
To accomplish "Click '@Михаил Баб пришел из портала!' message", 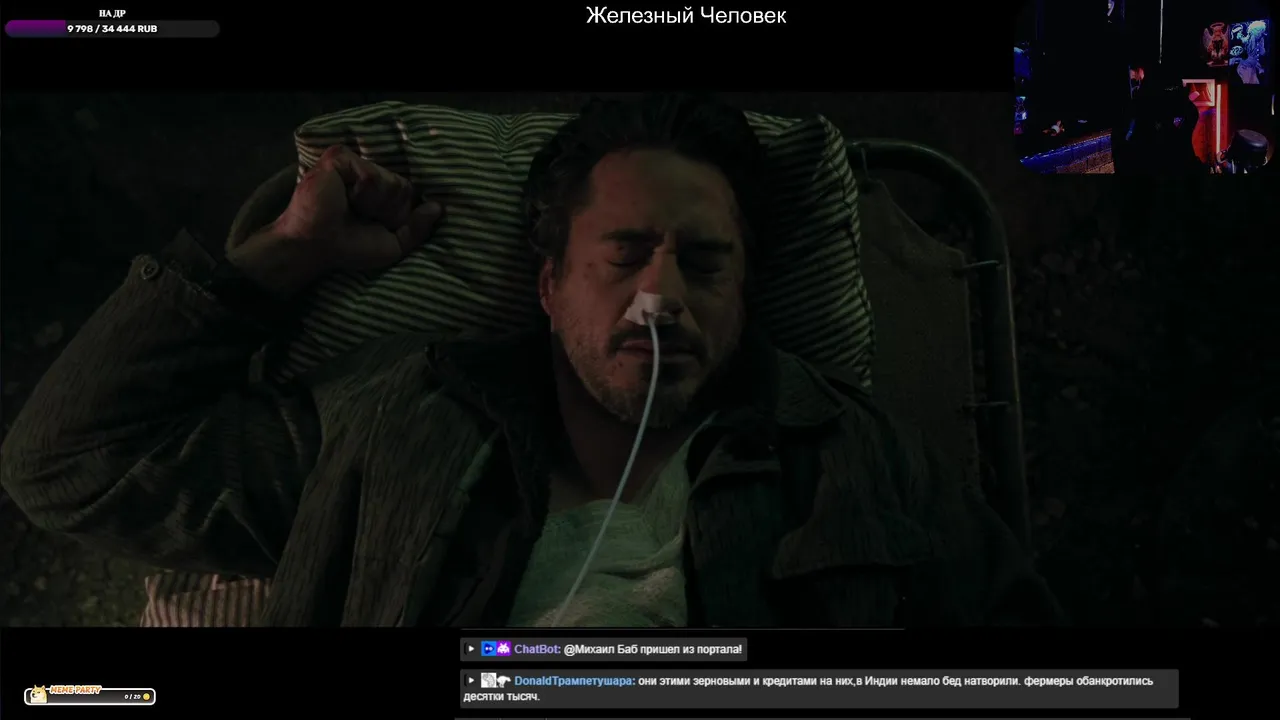I will [x=653, y=650].
